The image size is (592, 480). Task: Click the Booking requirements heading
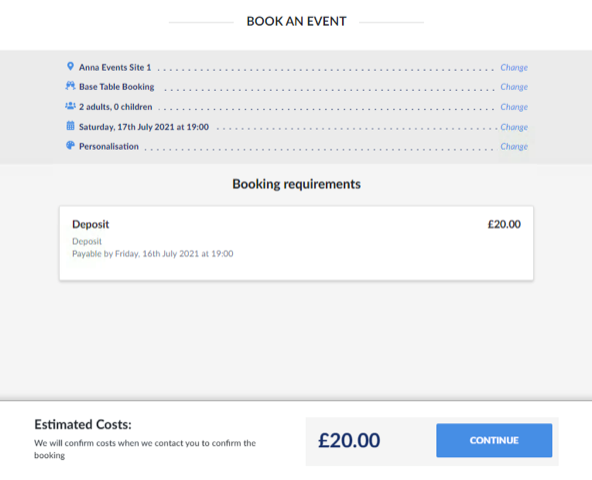pos(296,184)
